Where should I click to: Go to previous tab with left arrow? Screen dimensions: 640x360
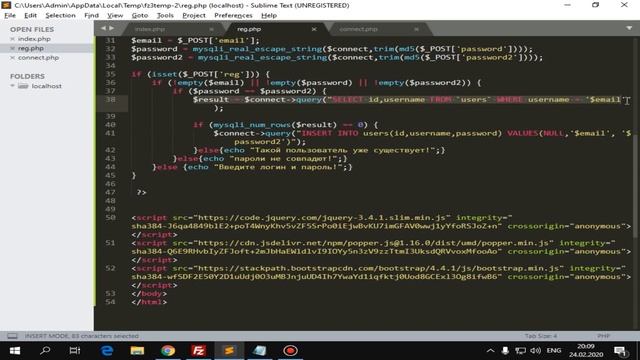(x=103, y=28)
